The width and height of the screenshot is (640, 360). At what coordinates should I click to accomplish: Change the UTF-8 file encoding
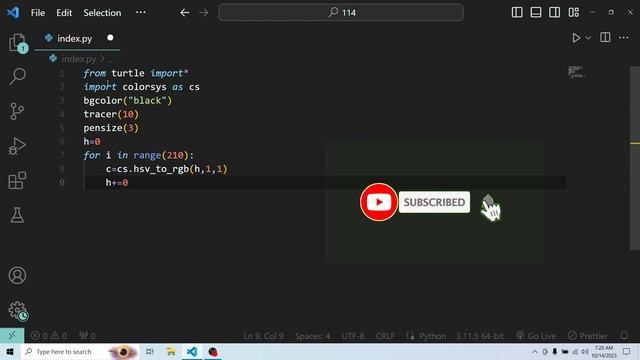(x=353, y=336)
